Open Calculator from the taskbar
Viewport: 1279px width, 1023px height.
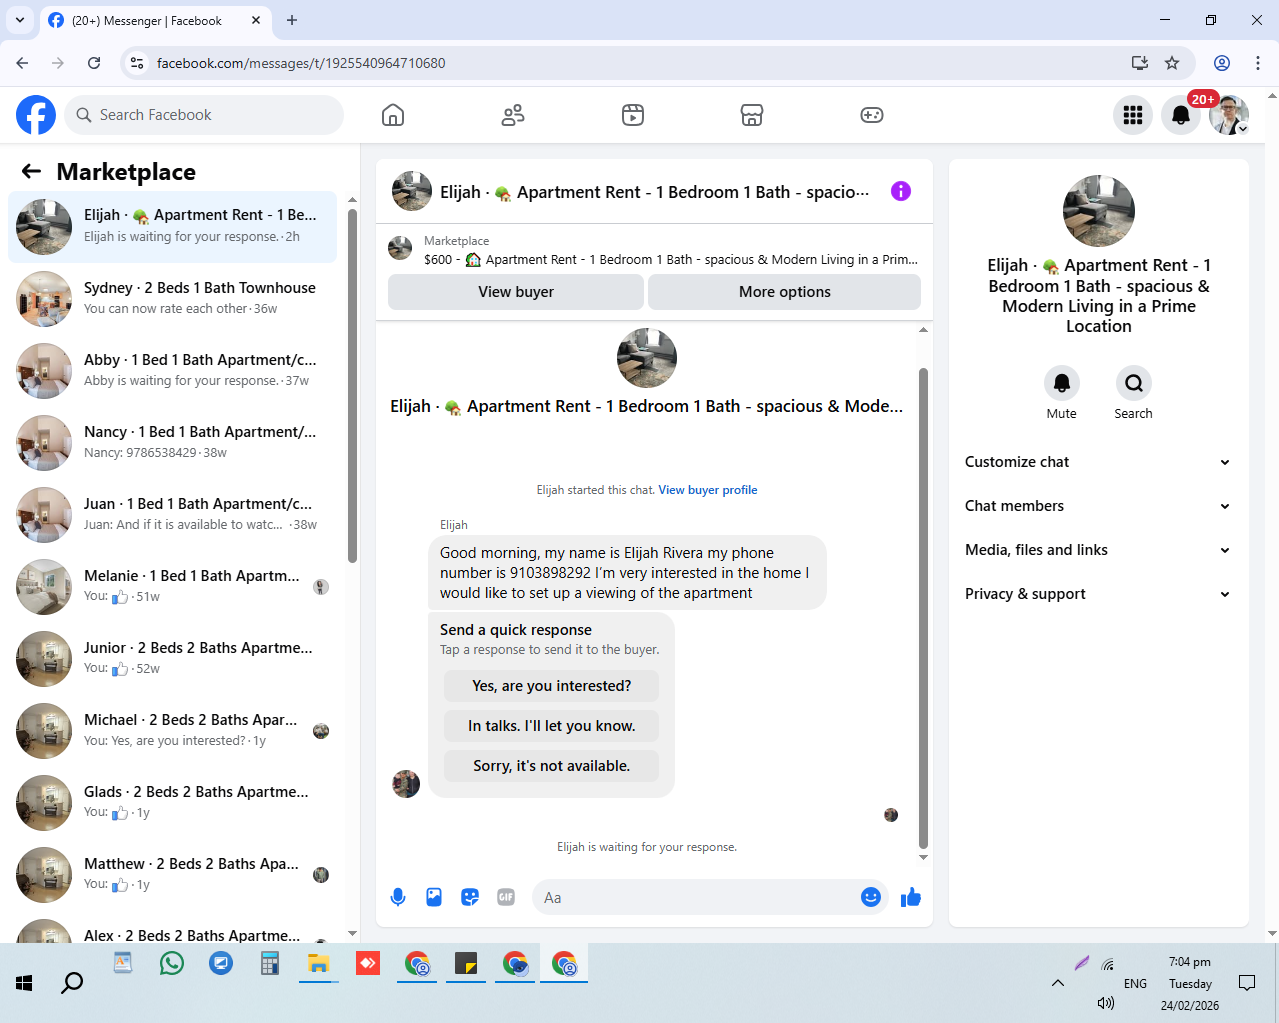(x=269, y=963)
